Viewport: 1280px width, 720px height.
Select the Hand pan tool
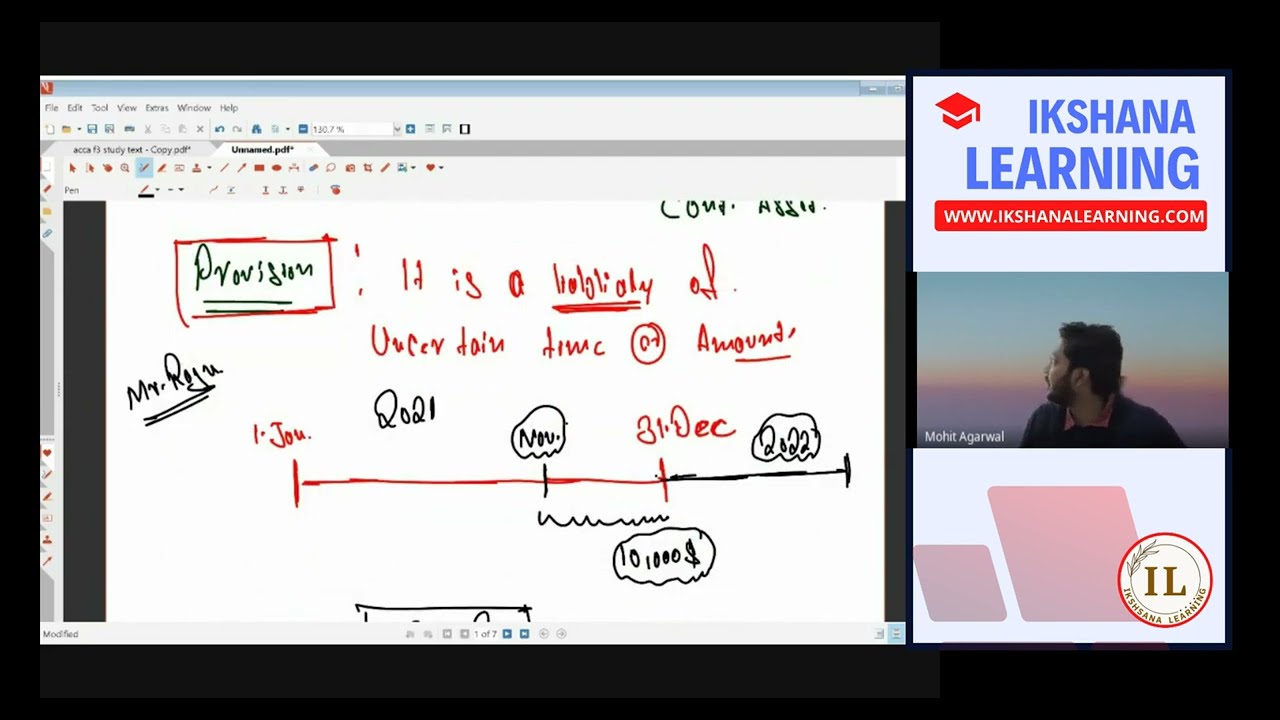pyautogui.click(x=108, y=168)
